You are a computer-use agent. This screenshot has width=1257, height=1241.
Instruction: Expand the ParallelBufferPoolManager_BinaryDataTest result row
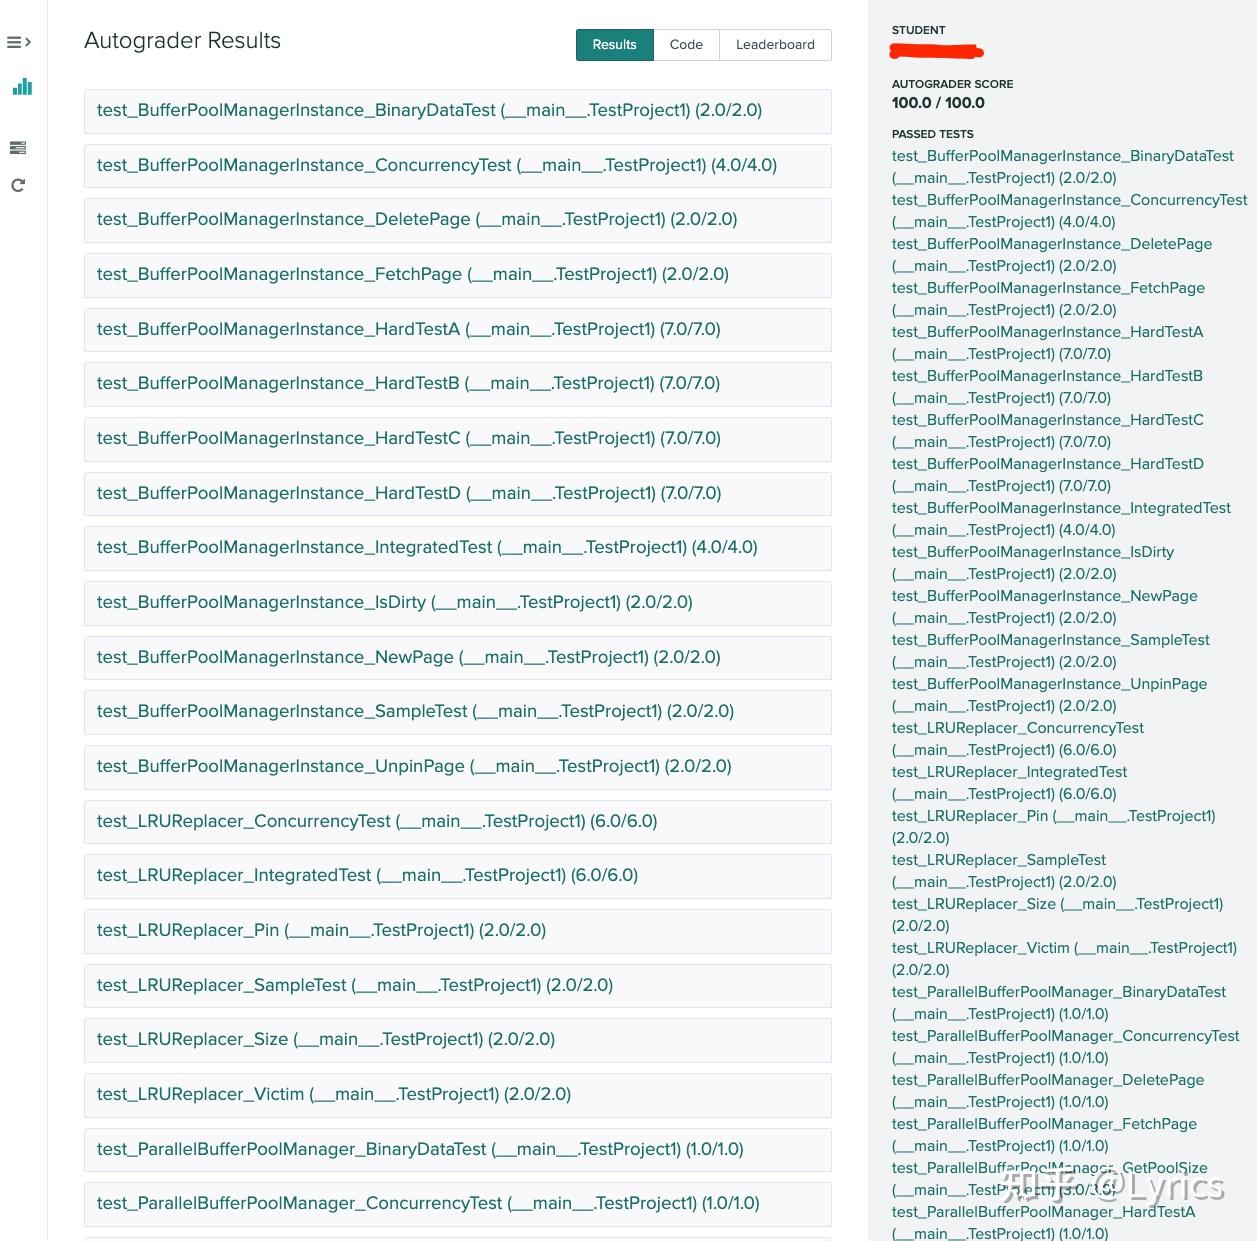(x=457, y=1150)
